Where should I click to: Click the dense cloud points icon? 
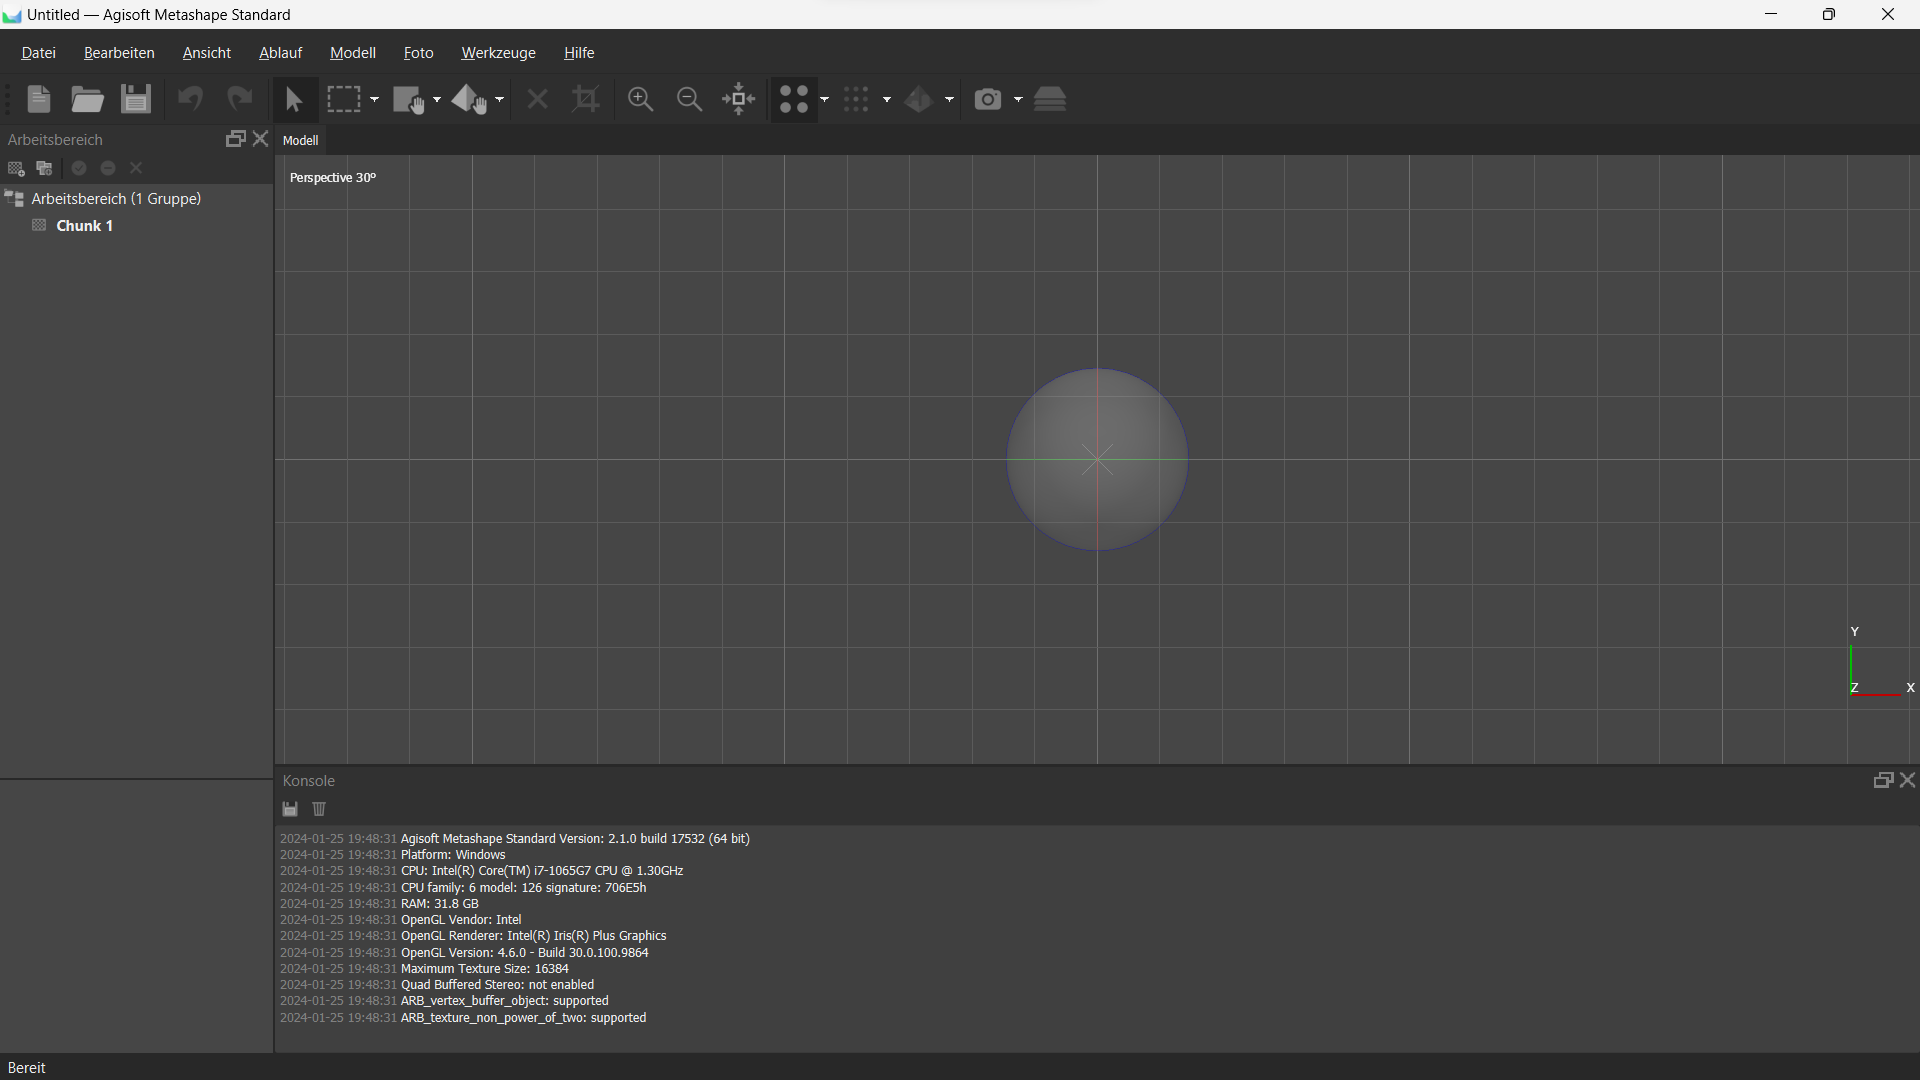tap(856, 99)
